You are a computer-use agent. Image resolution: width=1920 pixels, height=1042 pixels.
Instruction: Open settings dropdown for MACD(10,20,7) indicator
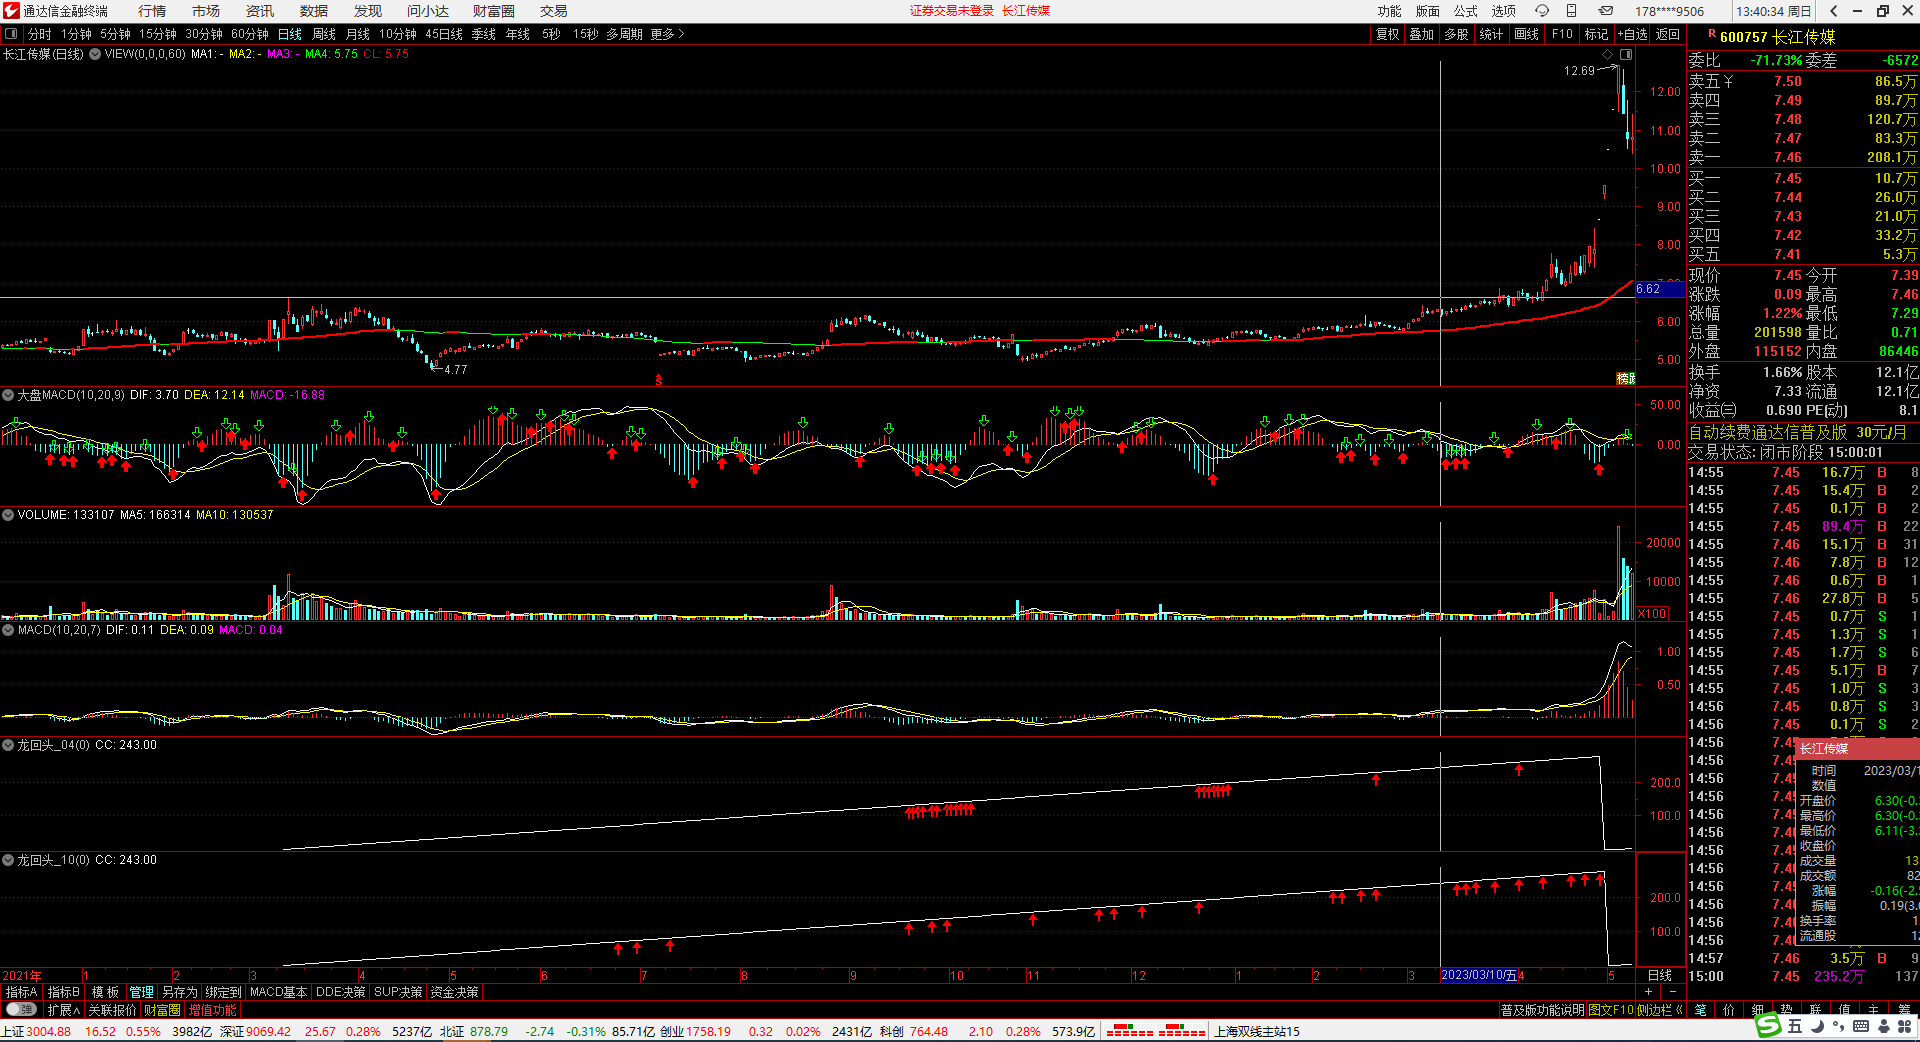pyautogui.click(x=8, y=630)
